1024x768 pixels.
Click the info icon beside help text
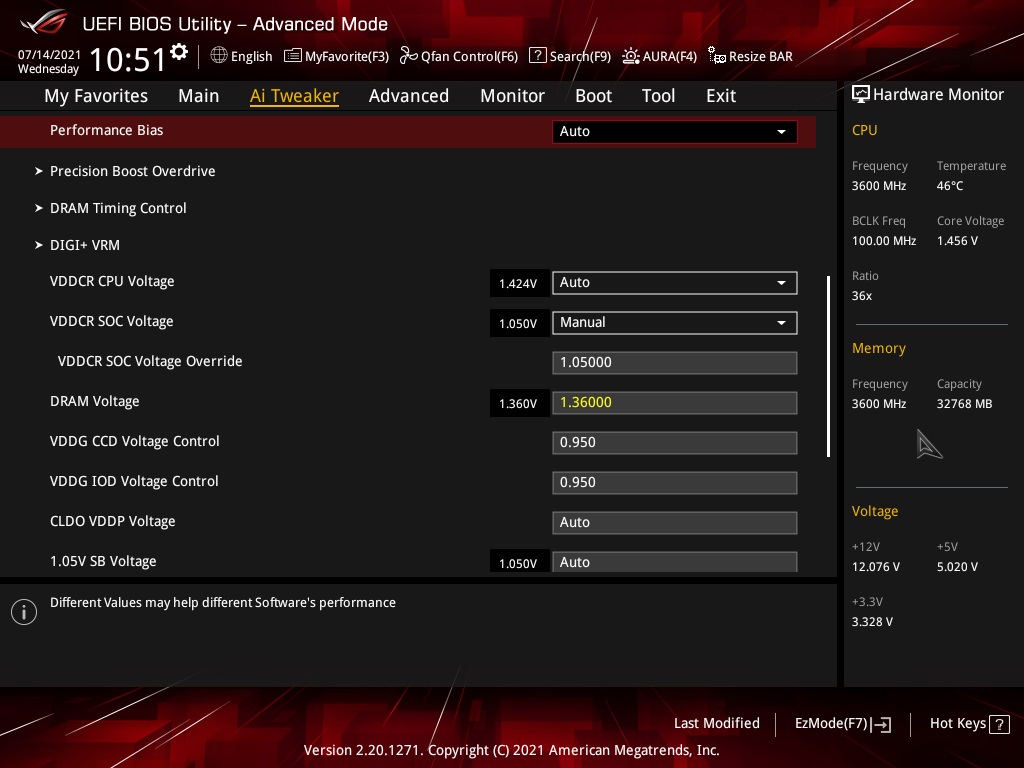24,612
